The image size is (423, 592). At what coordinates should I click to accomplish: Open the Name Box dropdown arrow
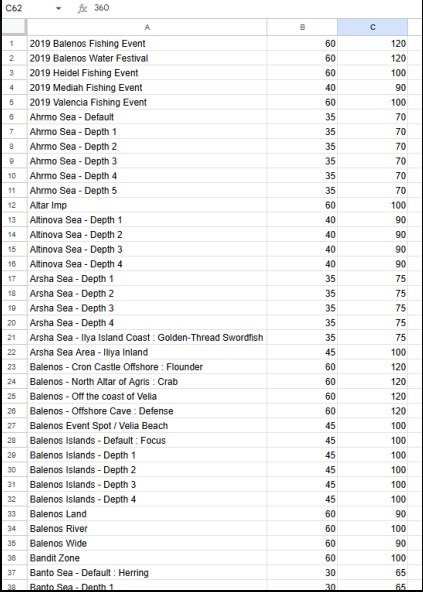pos(58,8)
